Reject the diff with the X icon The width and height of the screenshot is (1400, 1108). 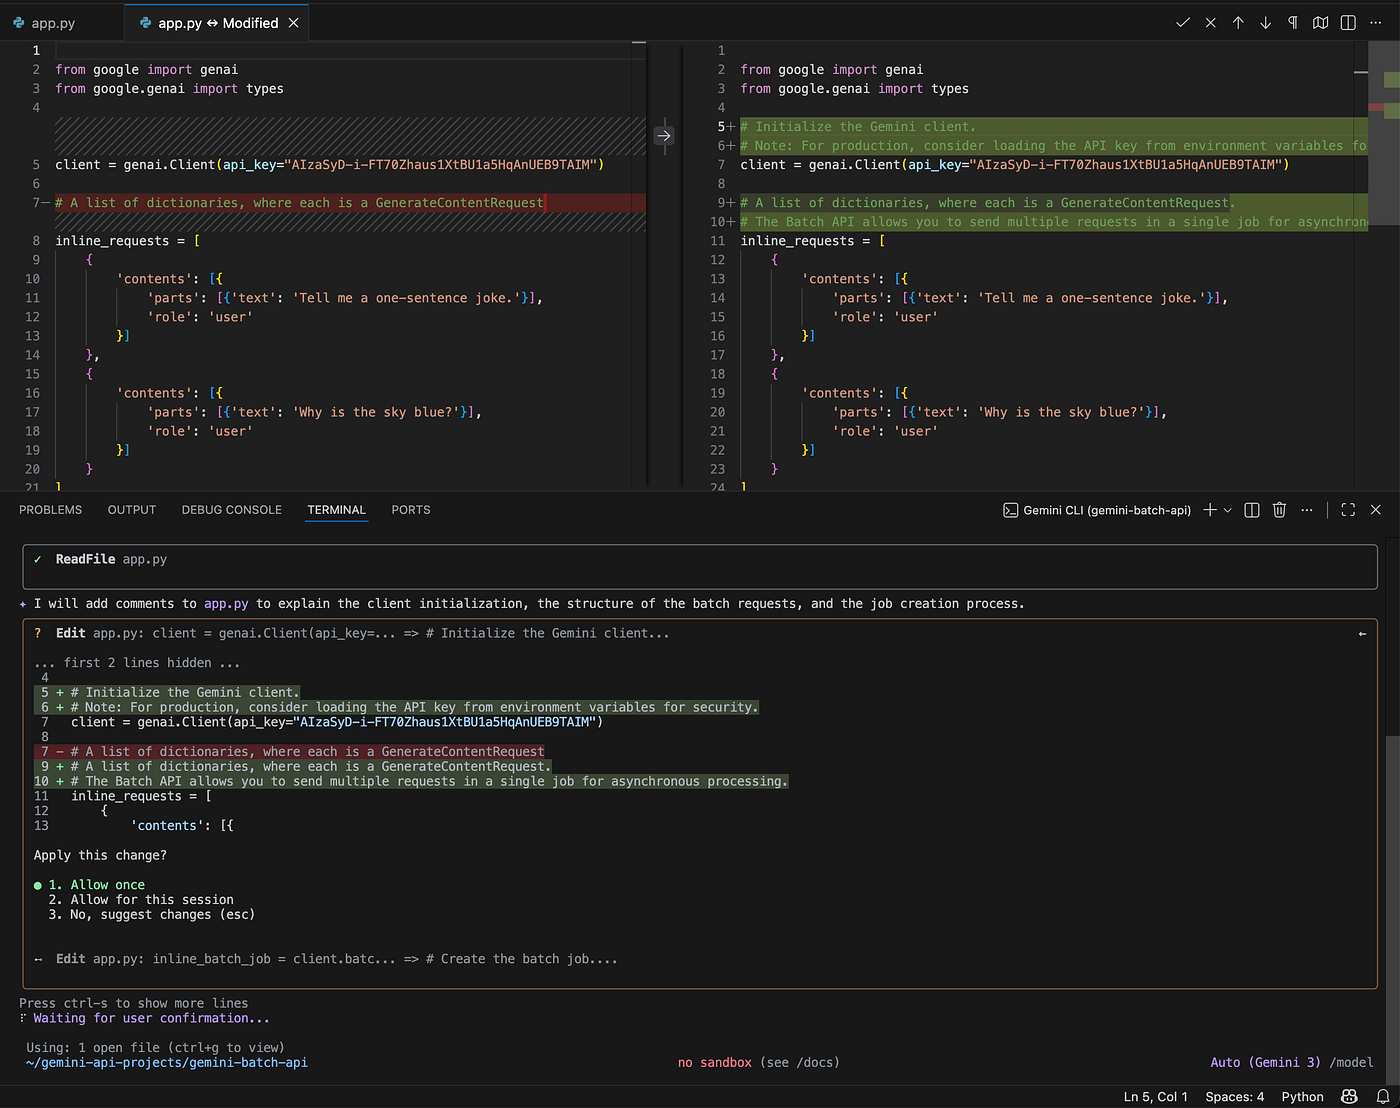click(1211, 23)
